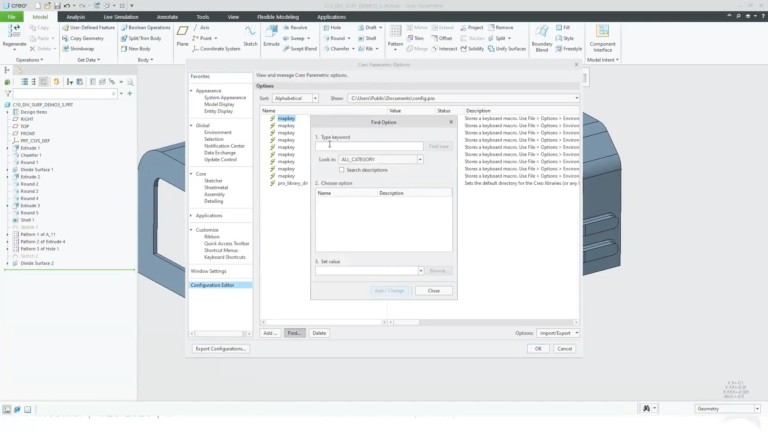The width and height of the screenshot is (768, 432).
Task: Open the Import/Export options dropdown
Action: [x=558, y=333]
